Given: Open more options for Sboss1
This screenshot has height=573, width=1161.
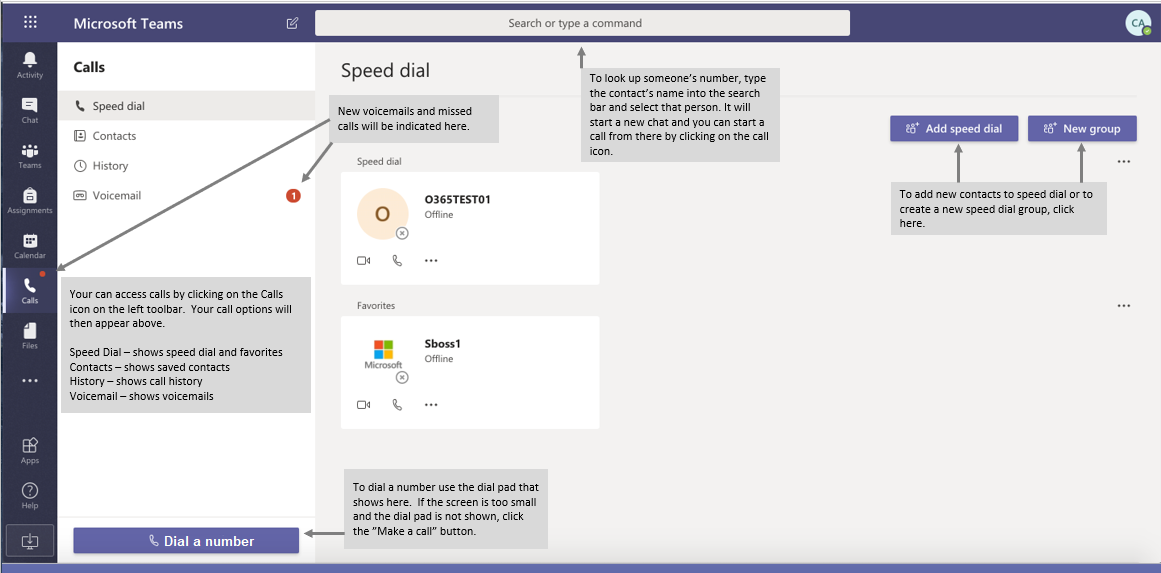Looking at the screenshot, I should 431,405.
